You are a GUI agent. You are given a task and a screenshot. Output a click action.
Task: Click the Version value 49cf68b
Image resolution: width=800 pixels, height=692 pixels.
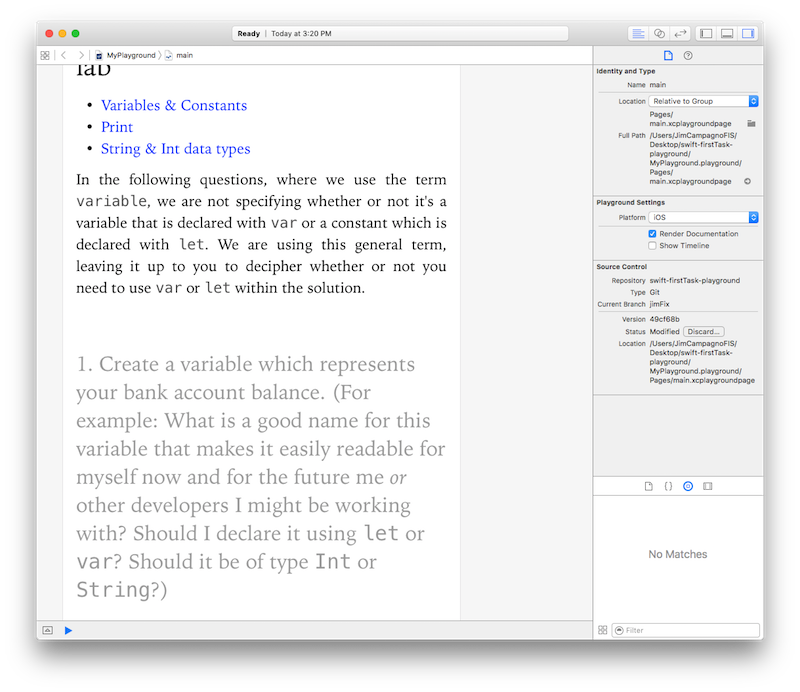point(664,319)
